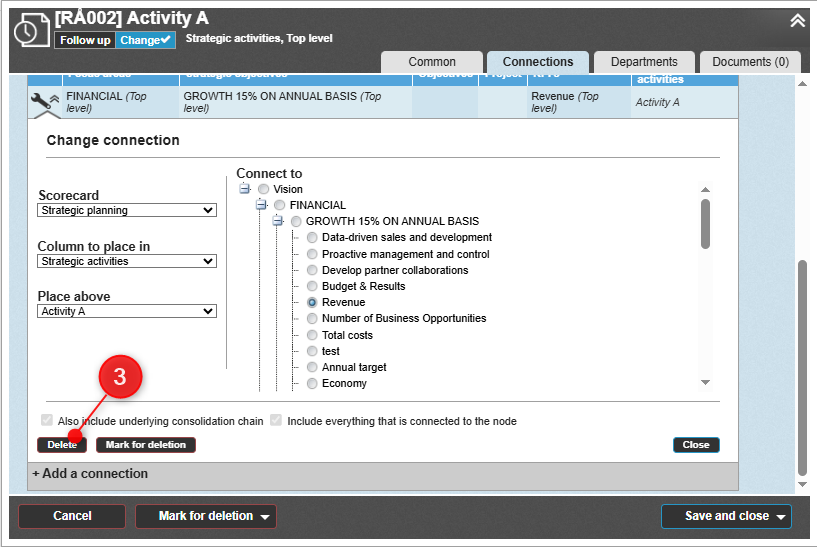Open the Scorecard dropdown
Viewport: 817px width, 547px height.
[x=127, y=210]
